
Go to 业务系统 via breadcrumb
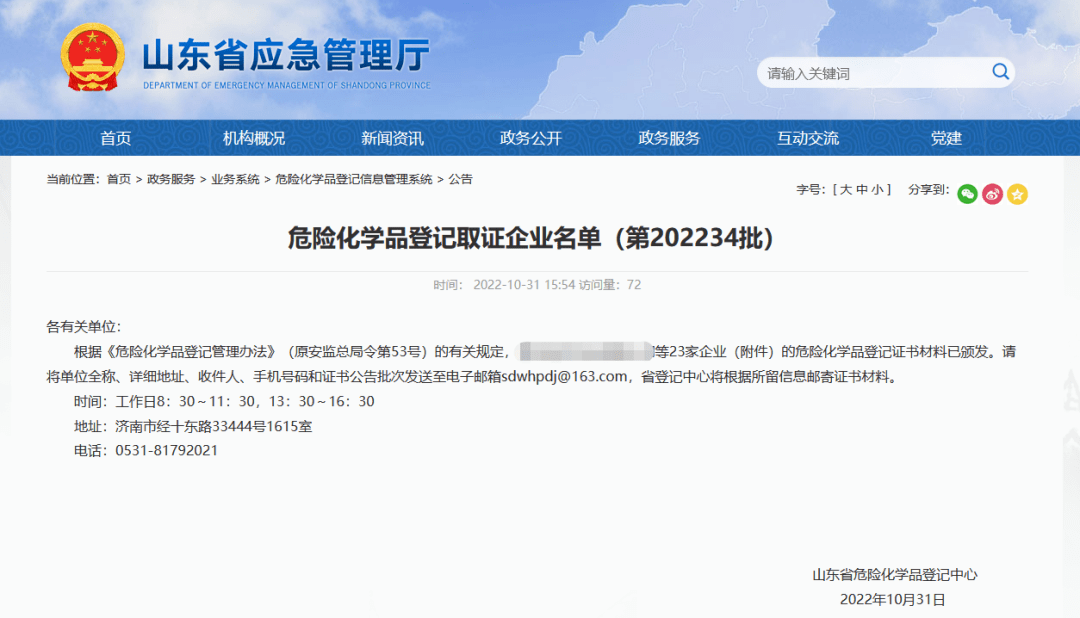[235, 179]
